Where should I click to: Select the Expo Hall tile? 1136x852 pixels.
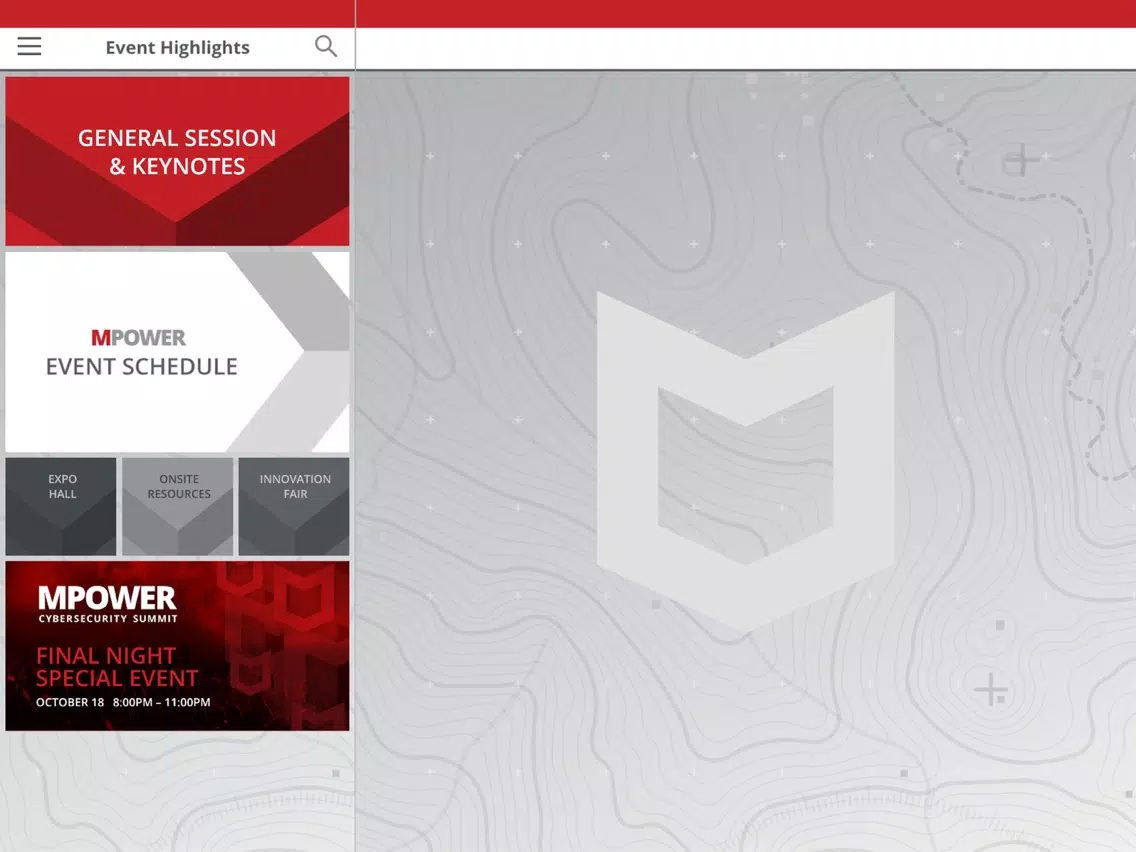(x=61, y=506)
